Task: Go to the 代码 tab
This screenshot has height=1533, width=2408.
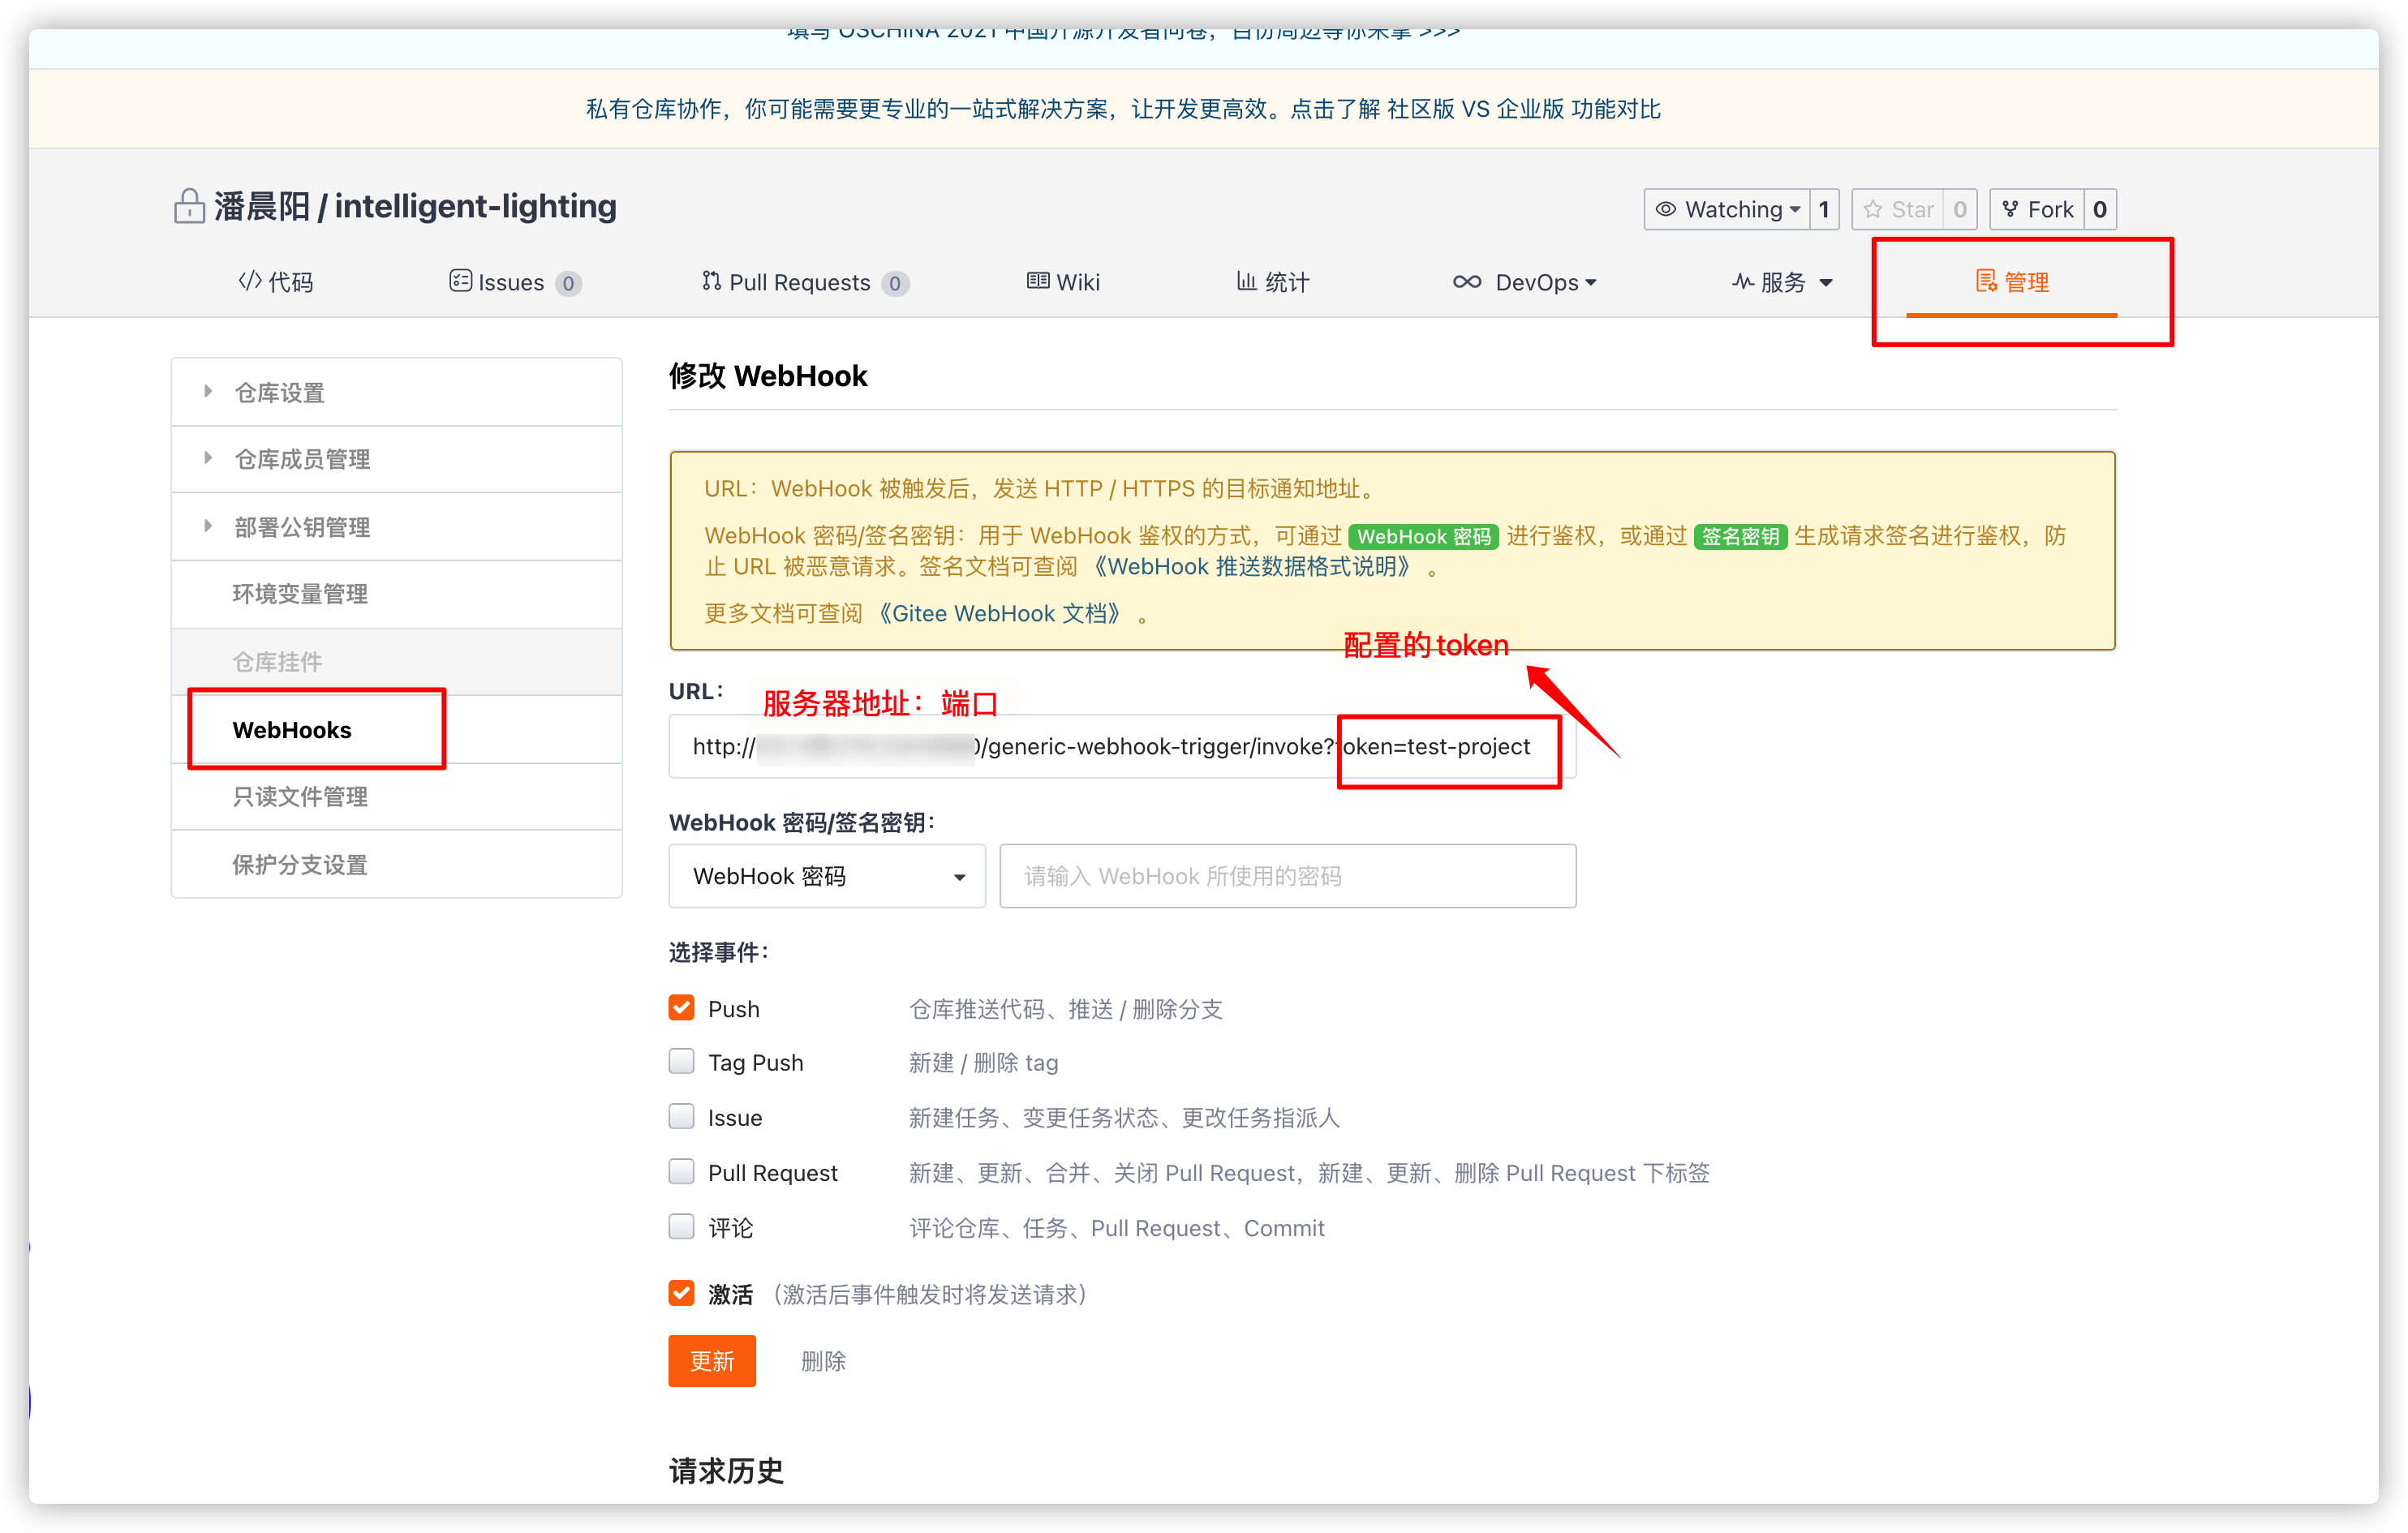Action: pos(288,281)
